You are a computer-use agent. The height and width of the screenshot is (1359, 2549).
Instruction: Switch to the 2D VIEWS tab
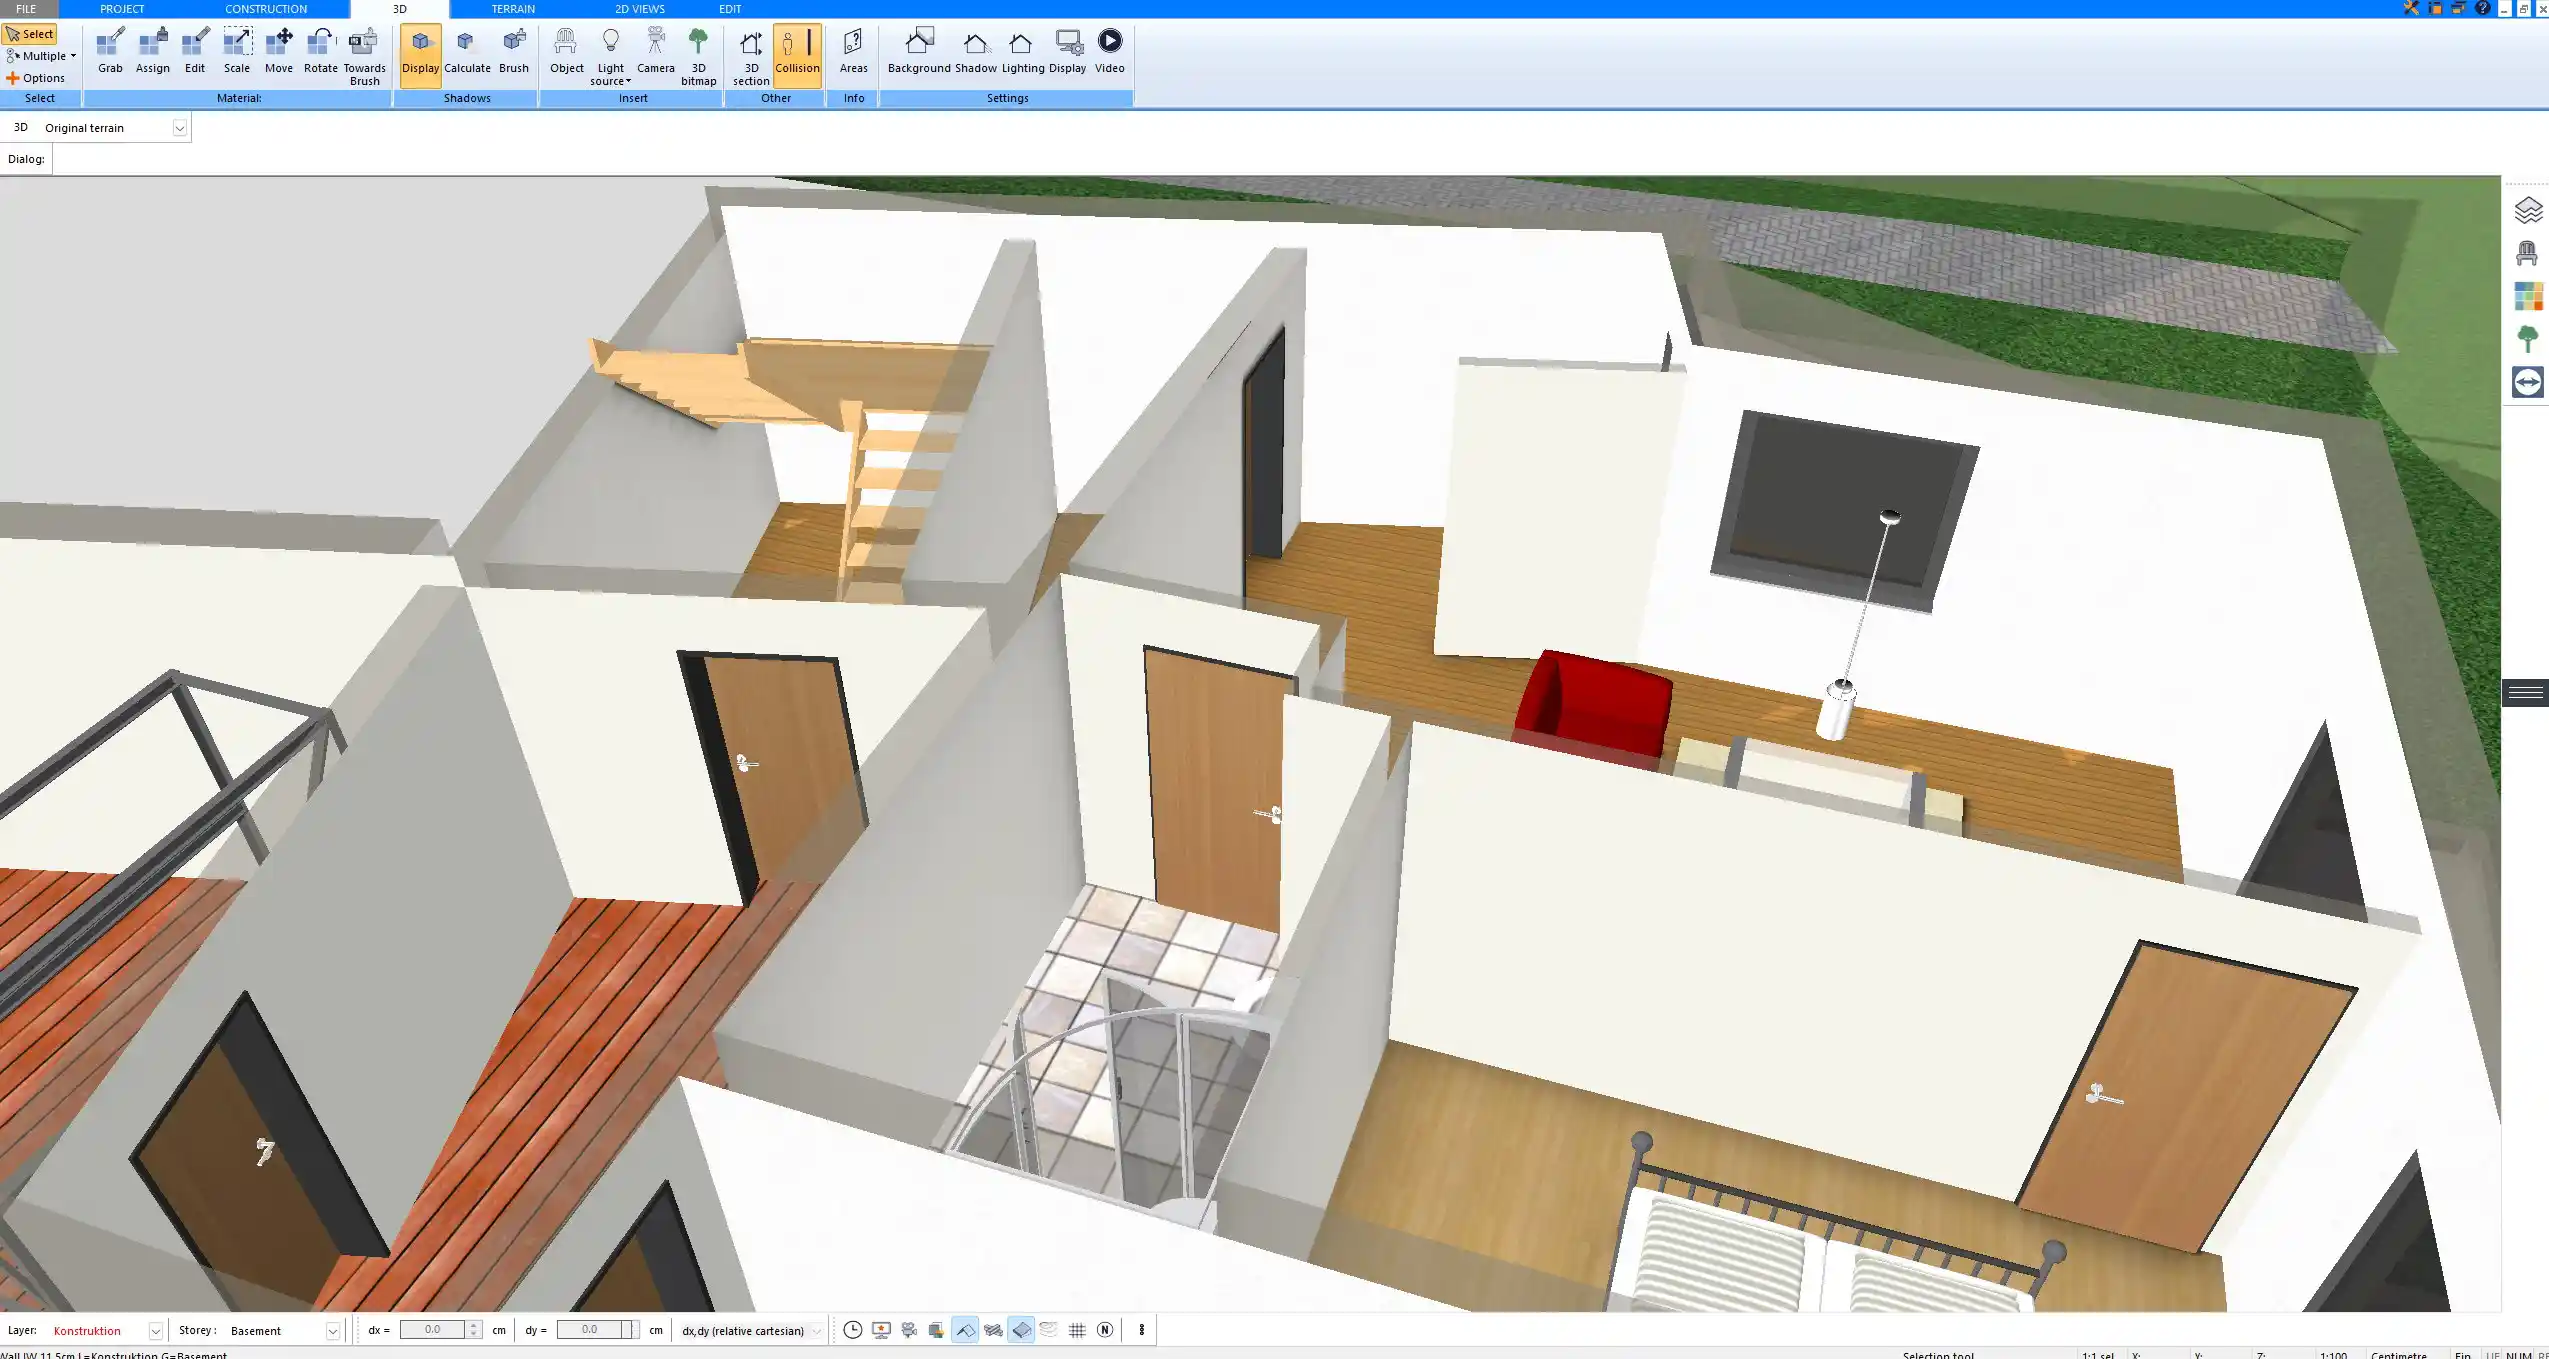[x=640, y=9]
